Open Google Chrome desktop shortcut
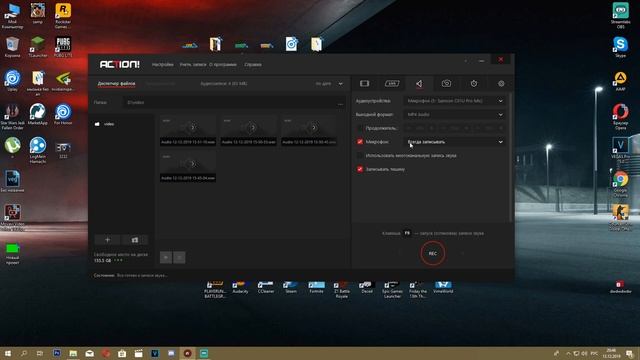Image resolution: width=640 pixels, height=360 pixels. tap(620, 184)
